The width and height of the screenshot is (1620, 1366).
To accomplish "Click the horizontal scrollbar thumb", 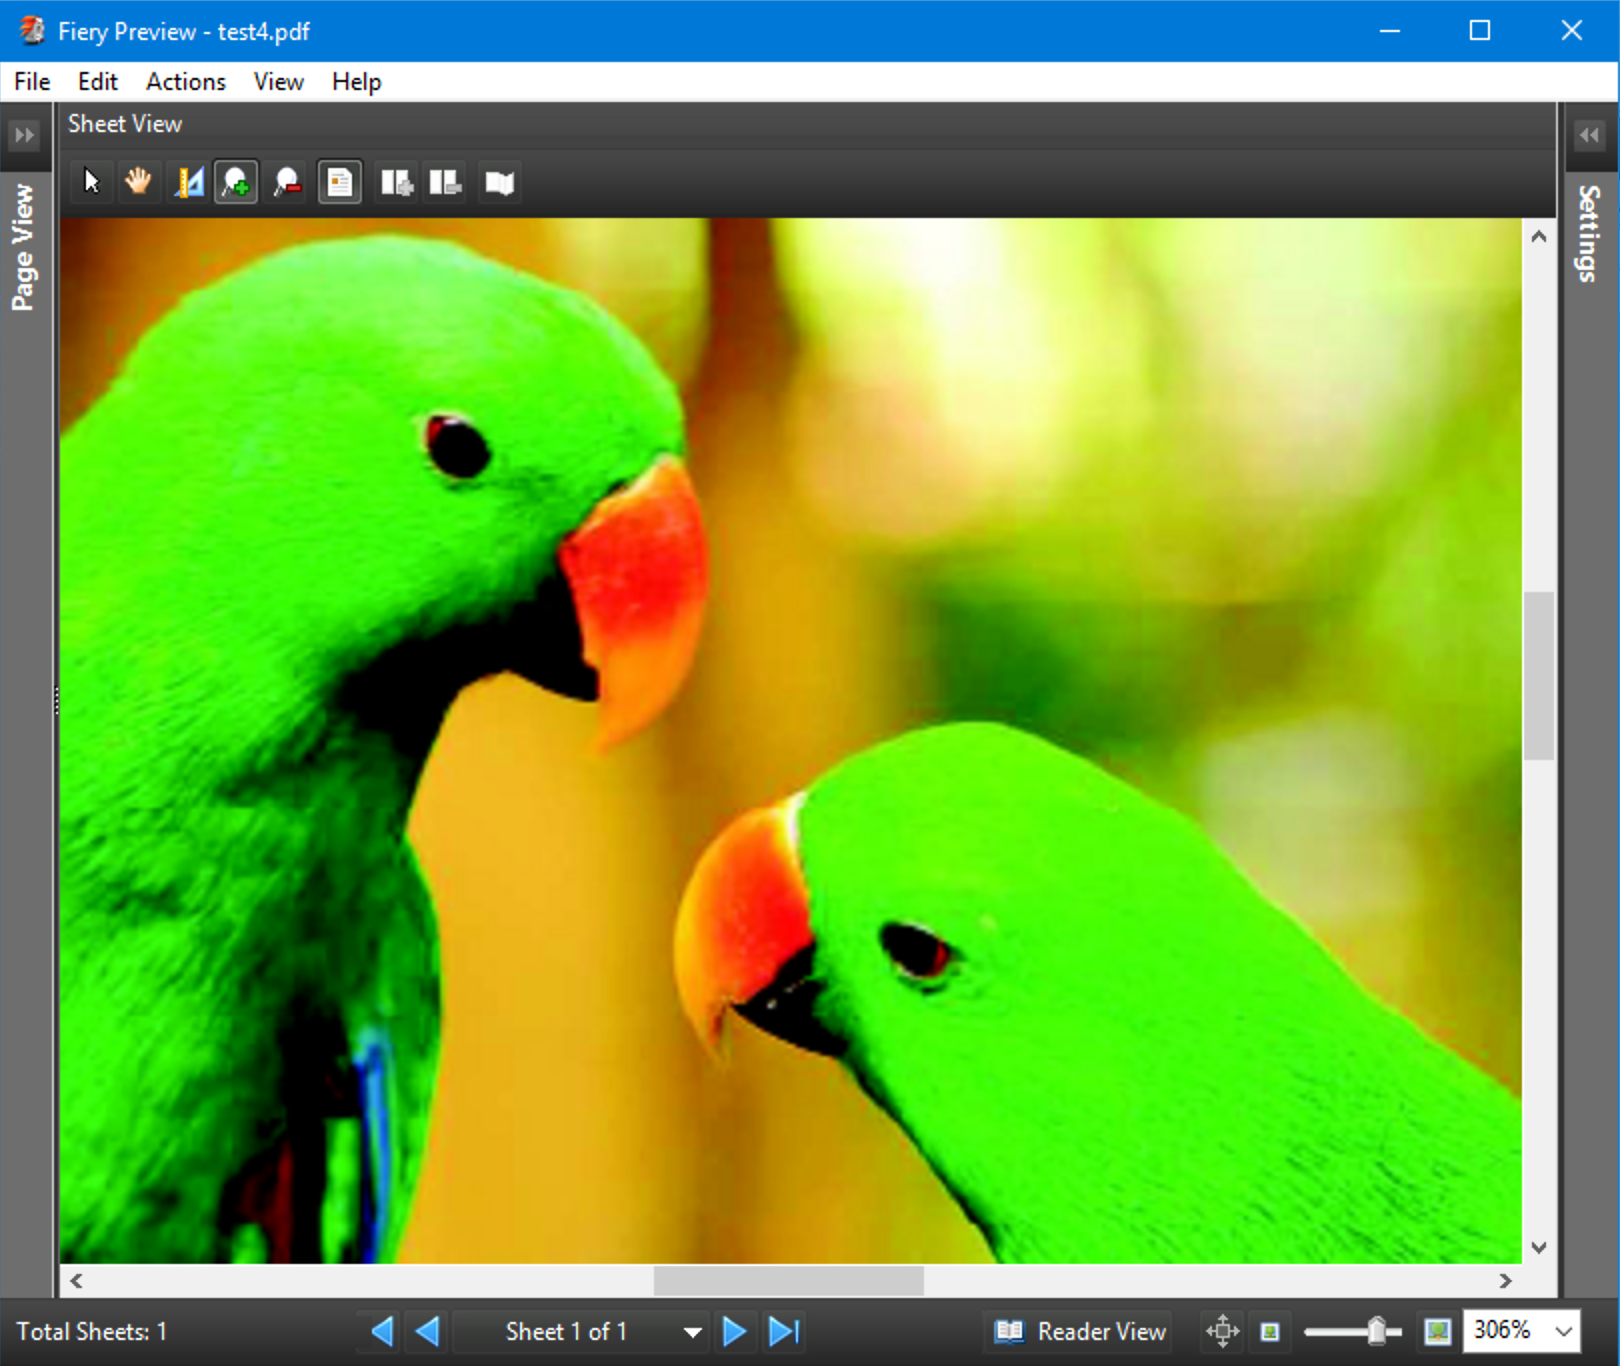I will click(x=789, y=1280).
